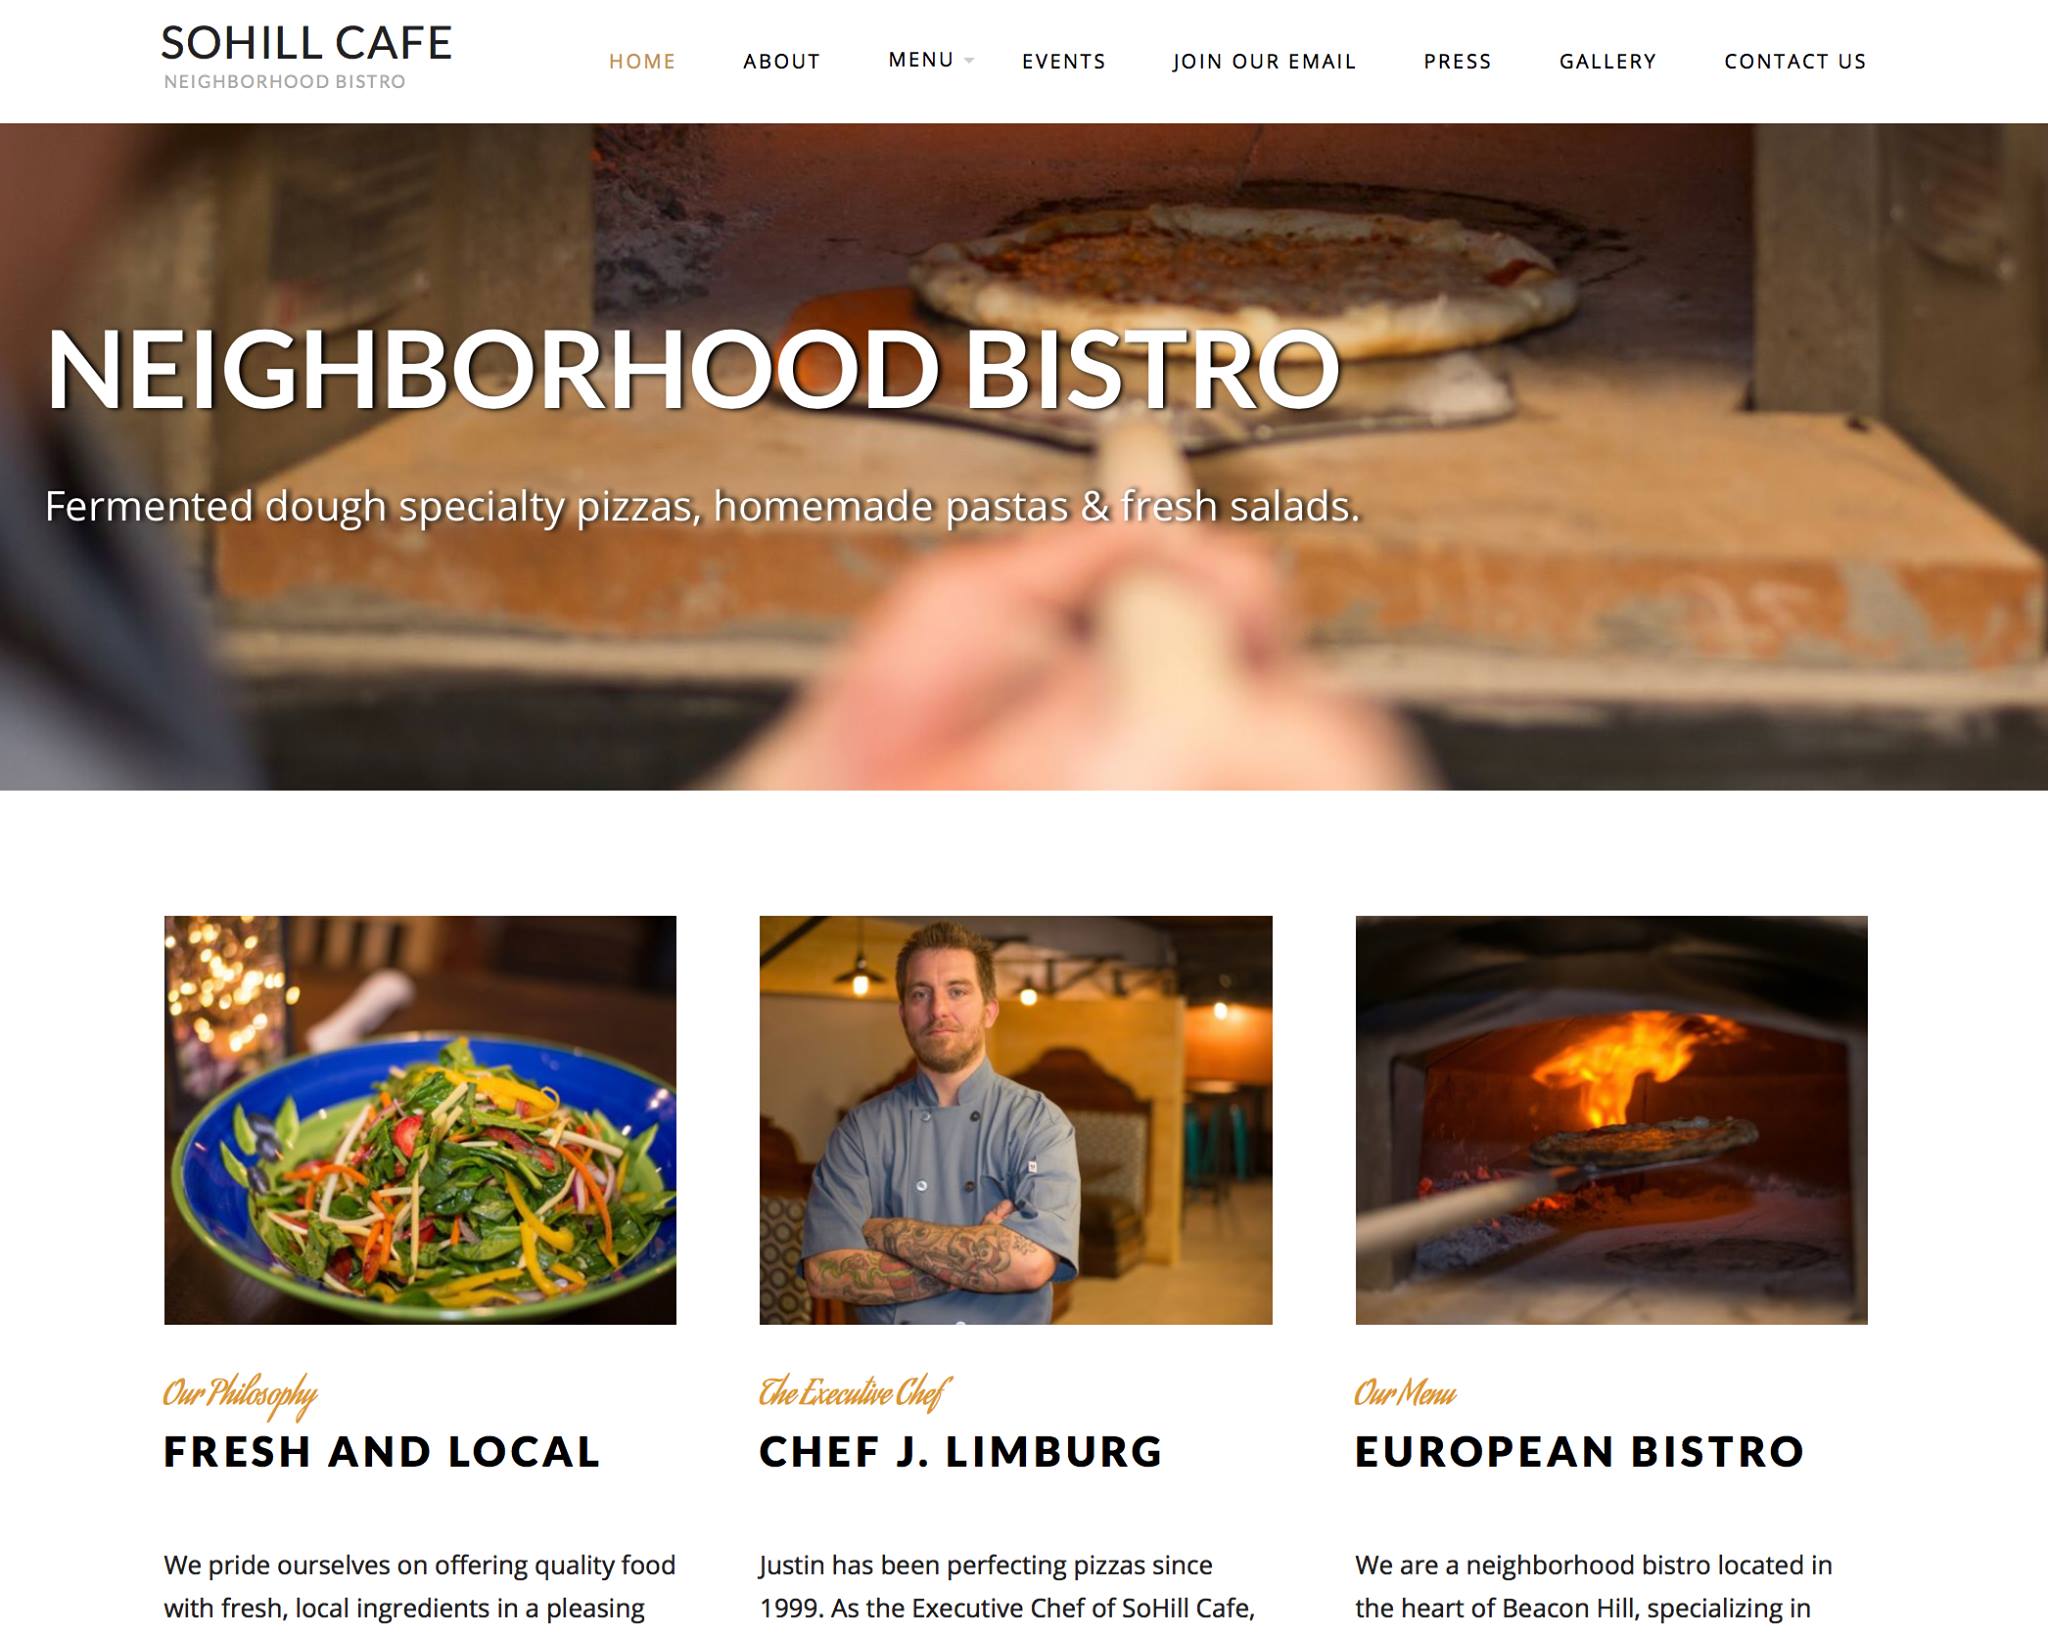Image resolution: width=2048 pixels, height=1634 pixels.
Task: Click the European Bistro heading
Action: 1580,1452
